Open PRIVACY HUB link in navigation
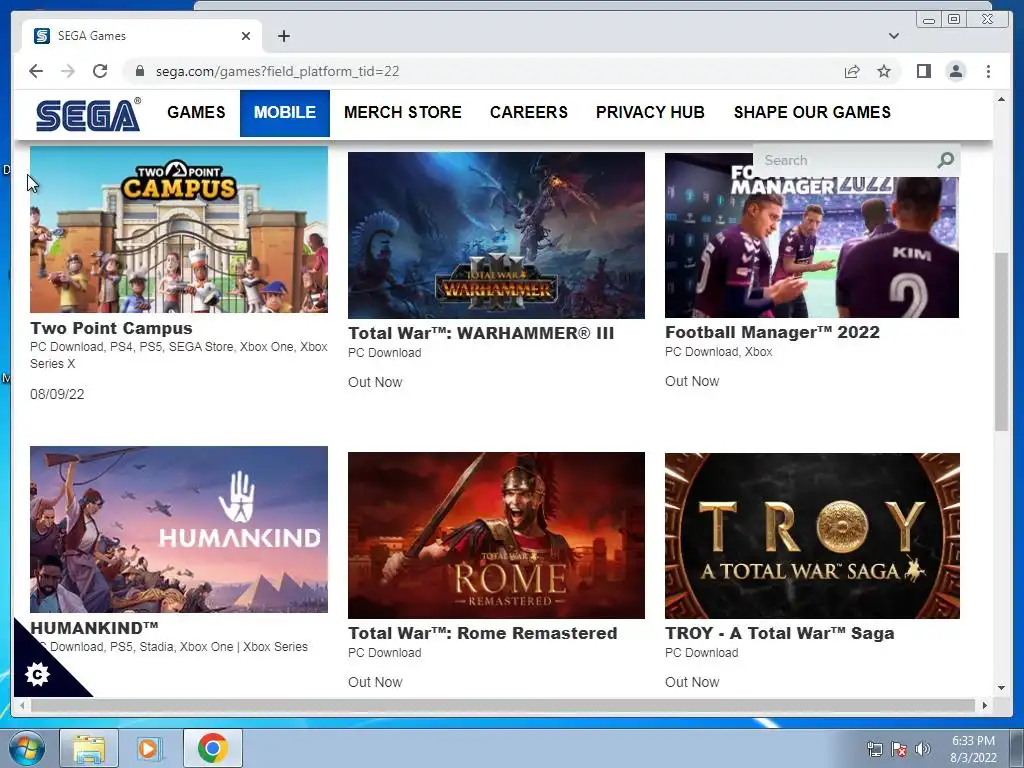Viewport: 1024px width, 768px height. pos(650,112)
